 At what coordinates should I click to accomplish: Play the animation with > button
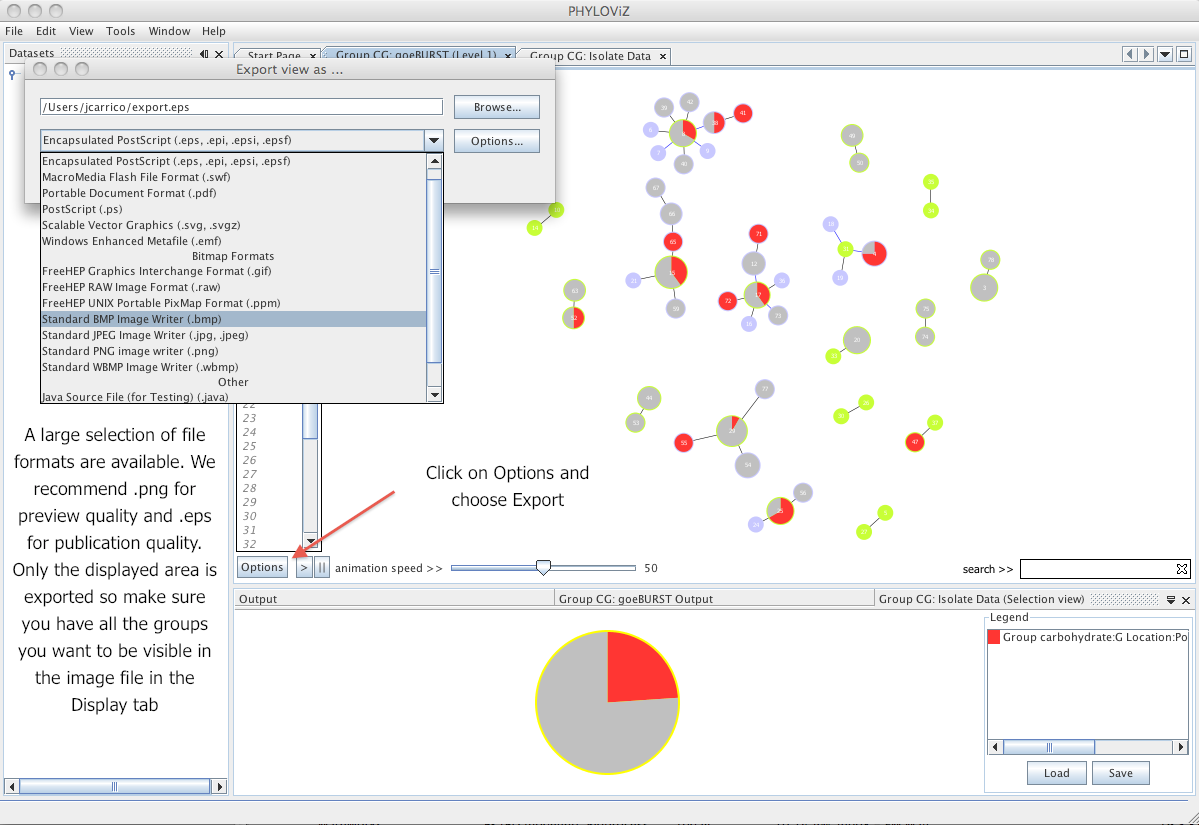click(304, 568)
